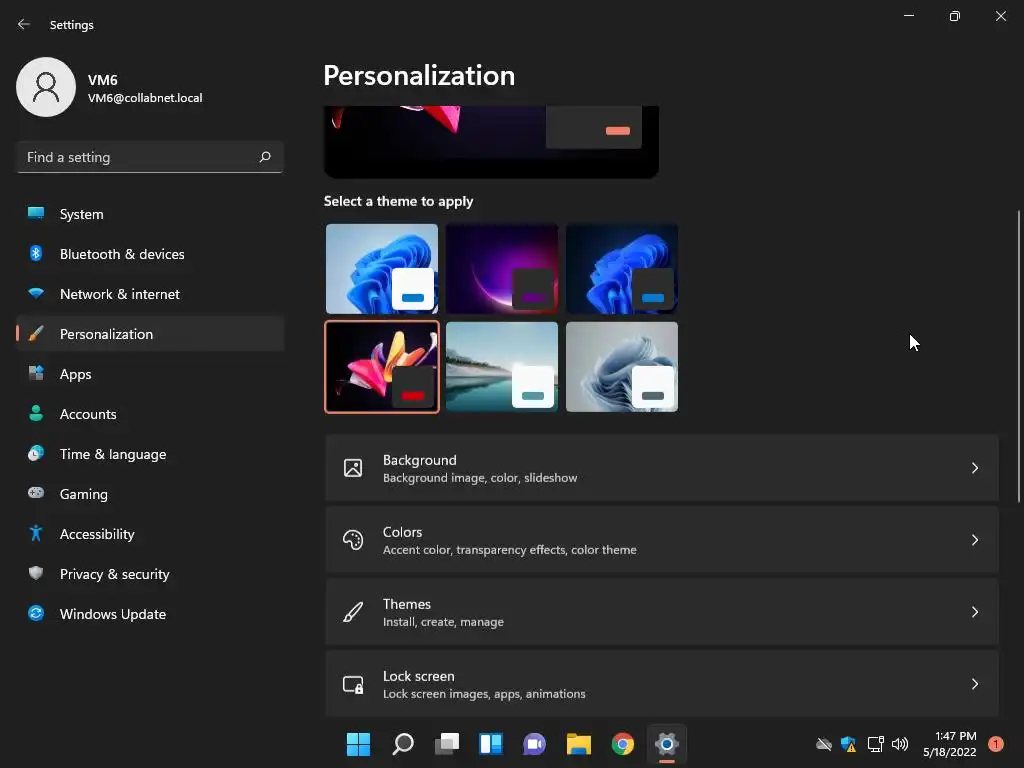1024x768 pixels.
Task: Open the notification badge showing 1
Action: (x=995, y=744)
